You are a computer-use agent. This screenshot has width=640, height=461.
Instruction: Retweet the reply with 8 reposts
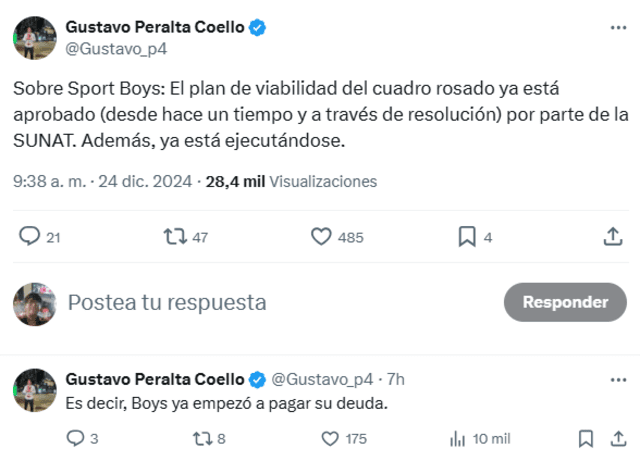point(201,438)
